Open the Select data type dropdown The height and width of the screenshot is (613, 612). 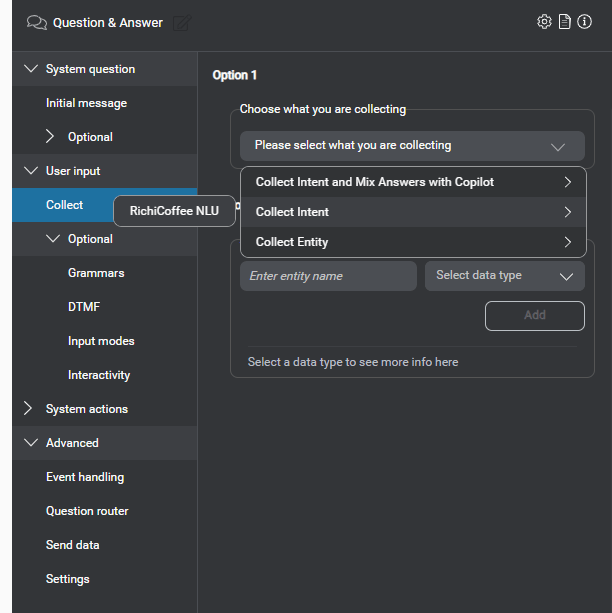click(504, 276)
